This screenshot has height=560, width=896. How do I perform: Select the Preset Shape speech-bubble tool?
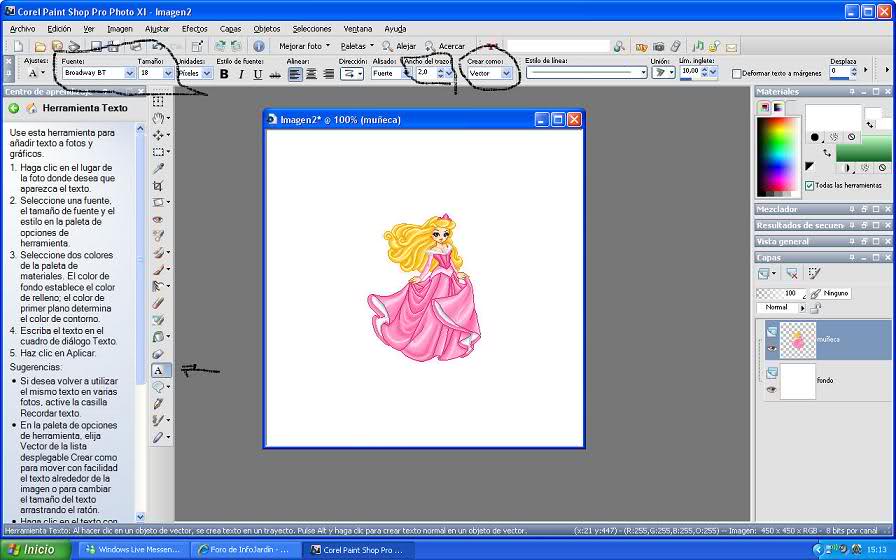(x=158, y=387)
